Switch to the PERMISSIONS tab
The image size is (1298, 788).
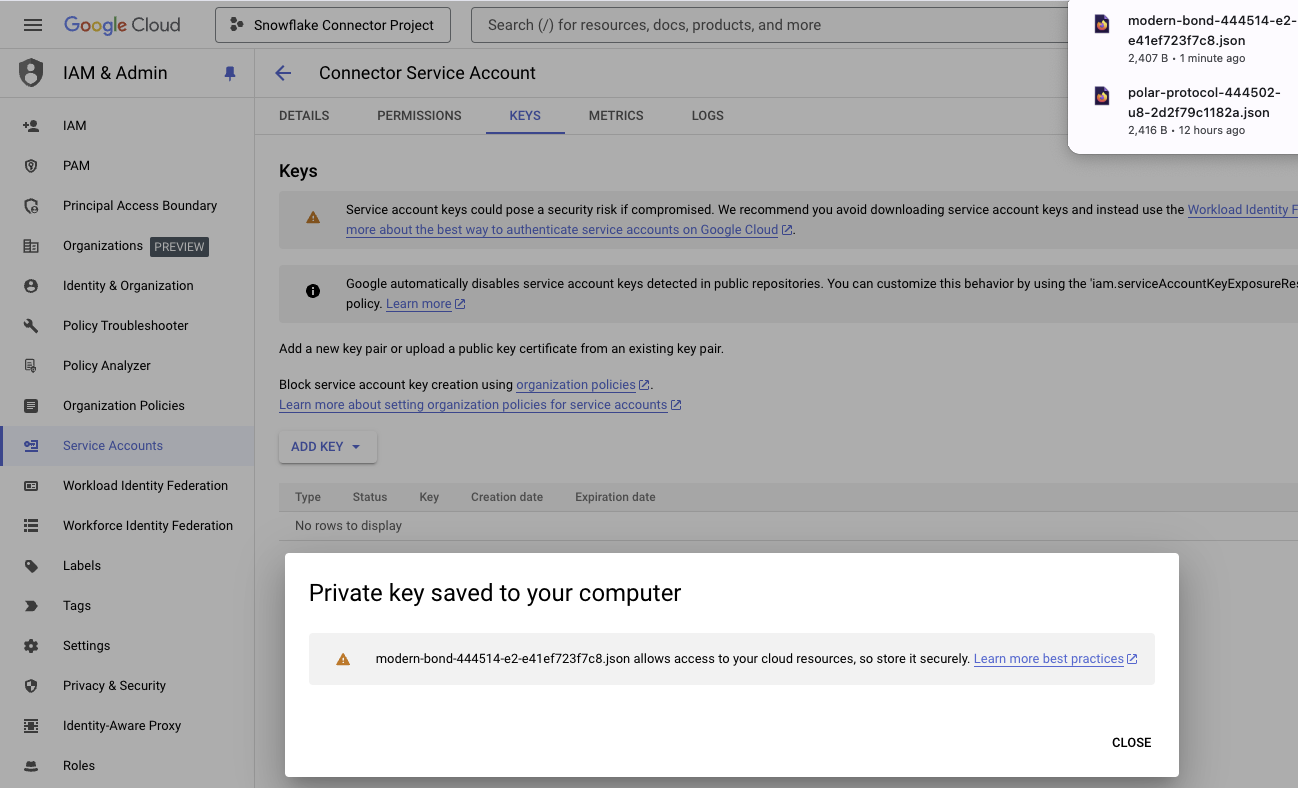coord(419,115)
